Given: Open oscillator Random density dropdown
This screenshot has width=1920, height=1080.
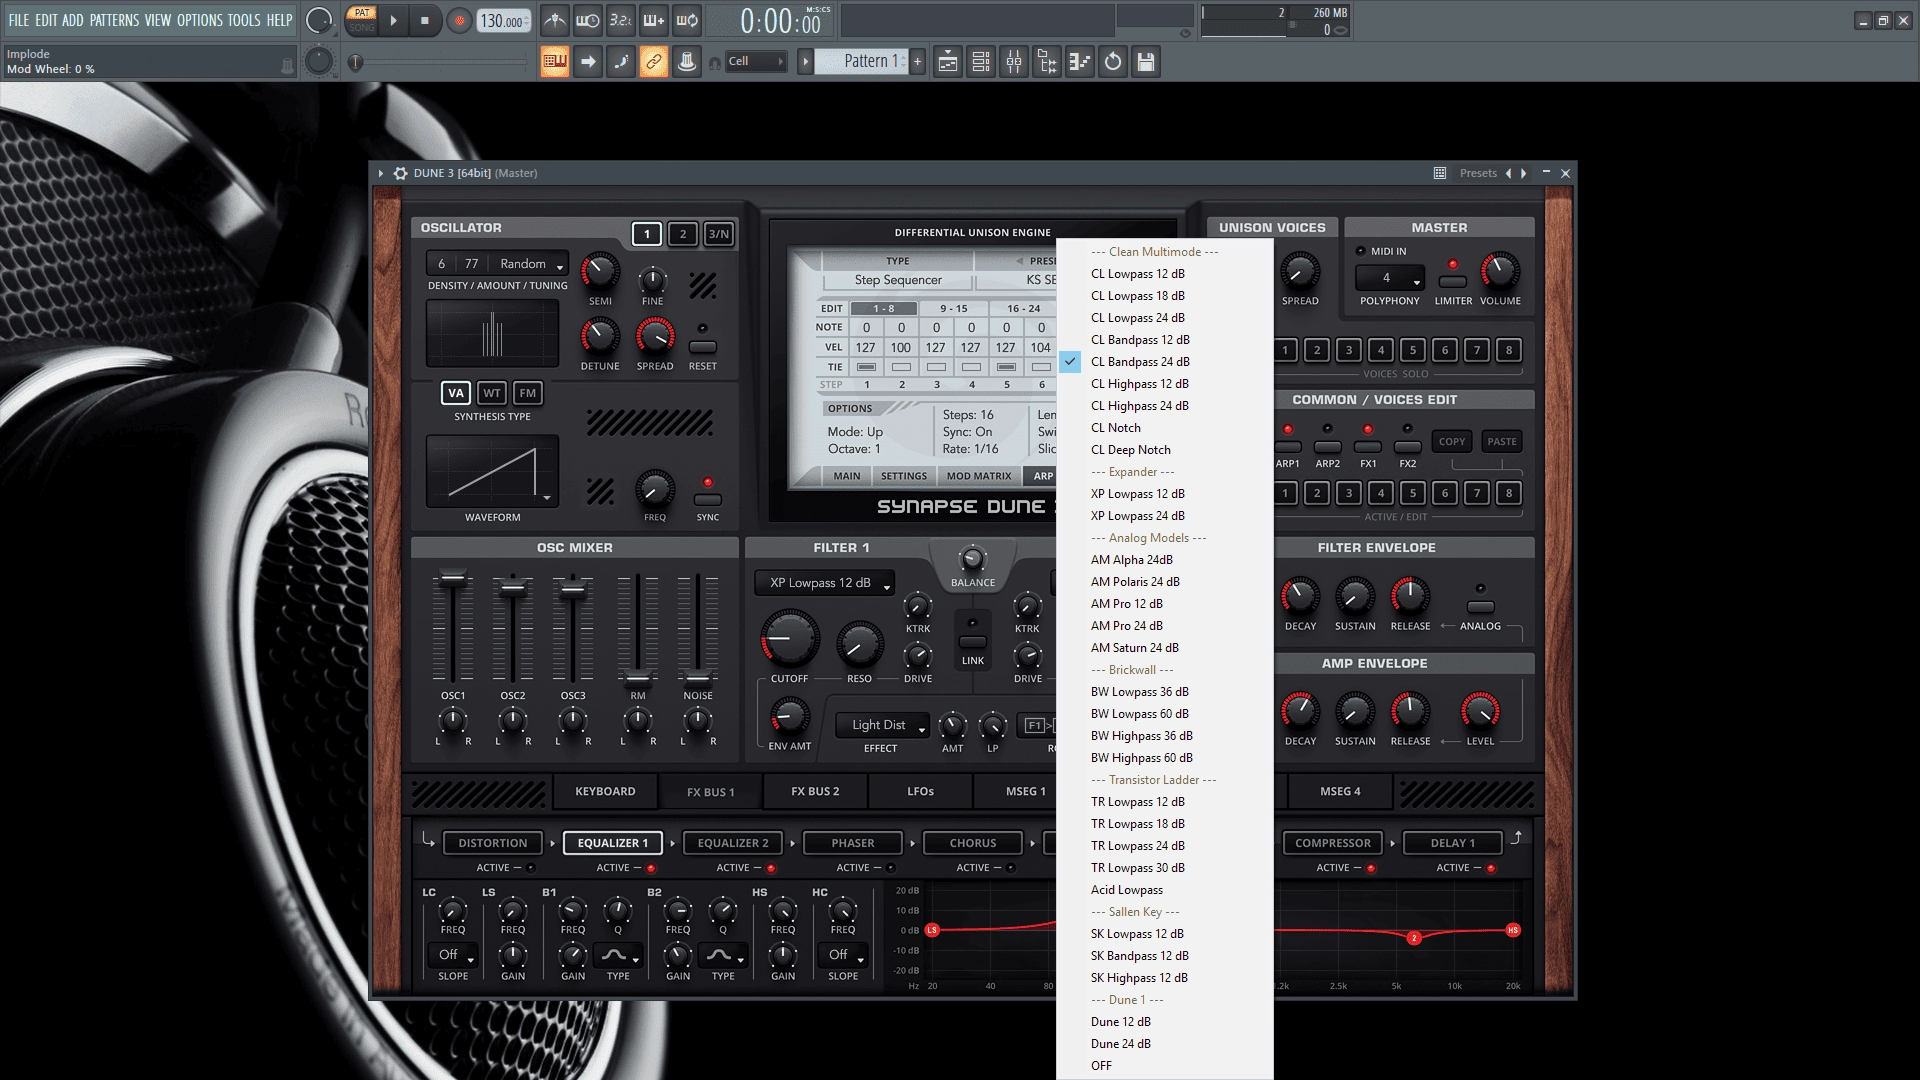Looking at the screenshot, I should point(532,264).
